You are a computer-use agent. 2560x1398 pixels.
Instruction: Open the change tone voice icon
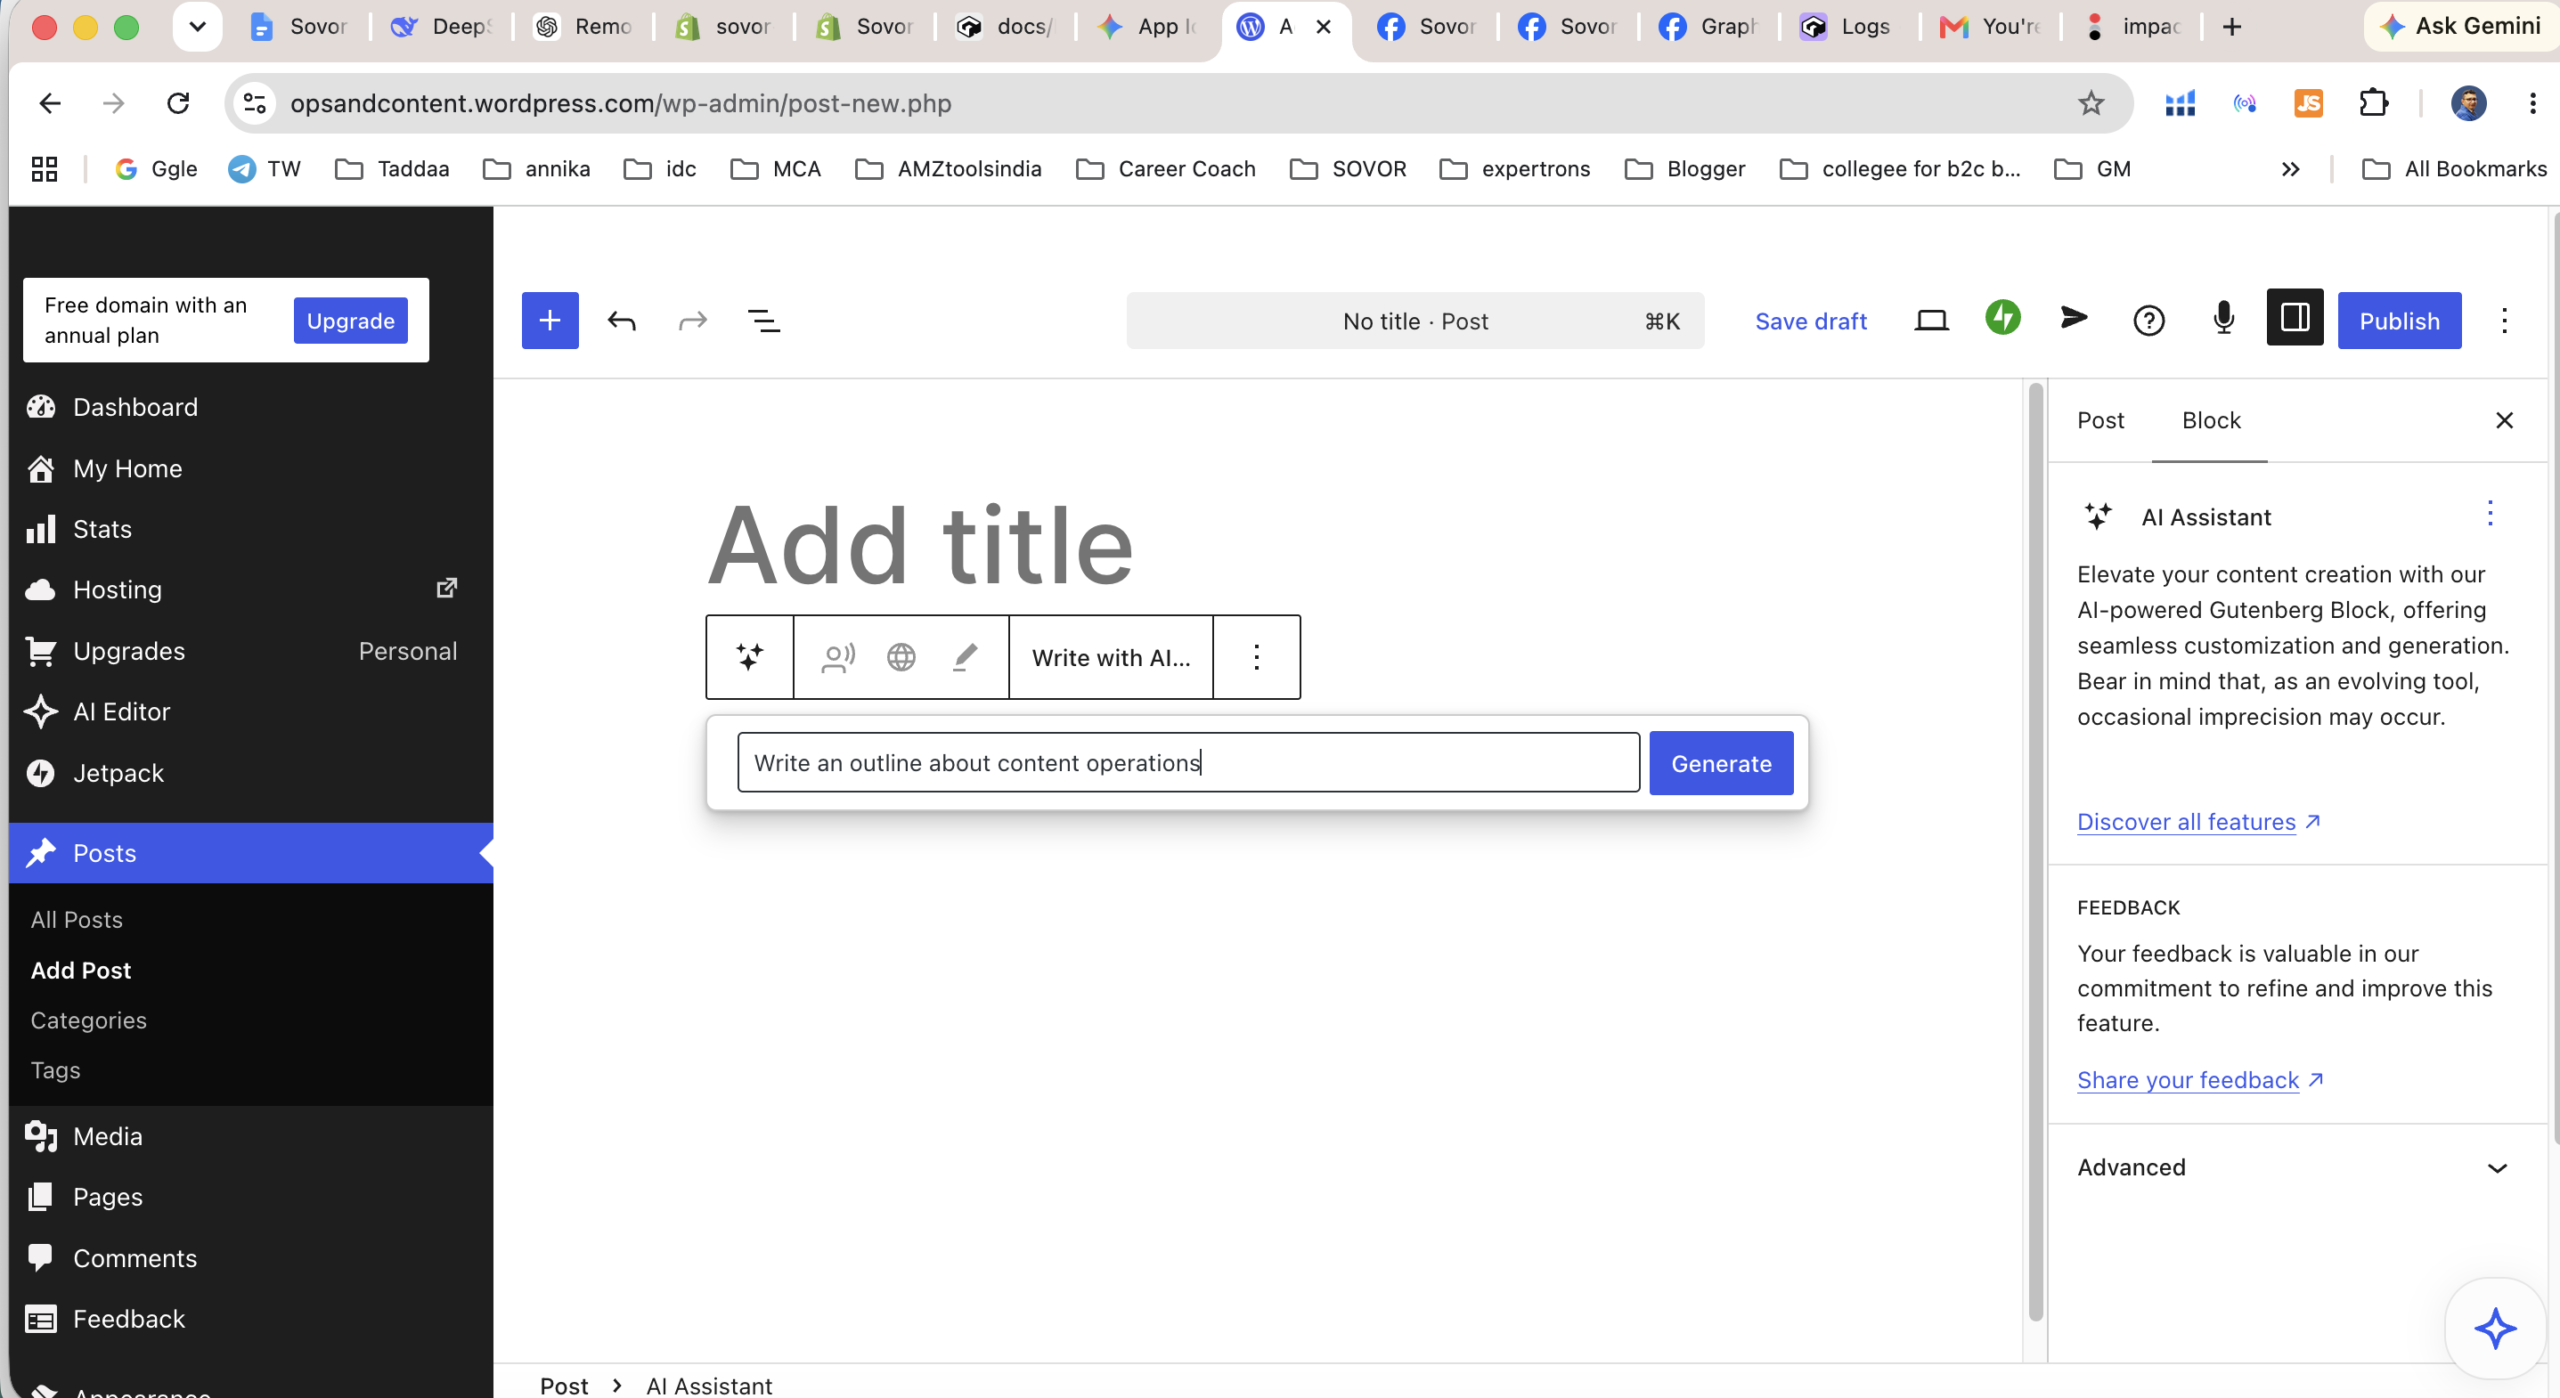click(x=838, y=657)
